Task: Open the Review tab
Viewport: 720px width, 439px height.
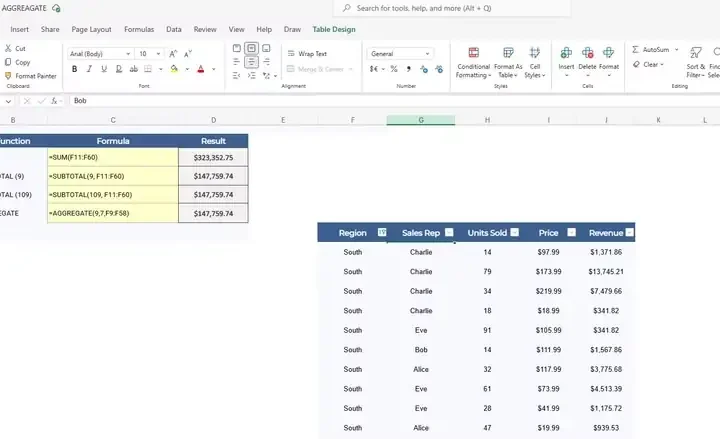Action: (205, 29)
